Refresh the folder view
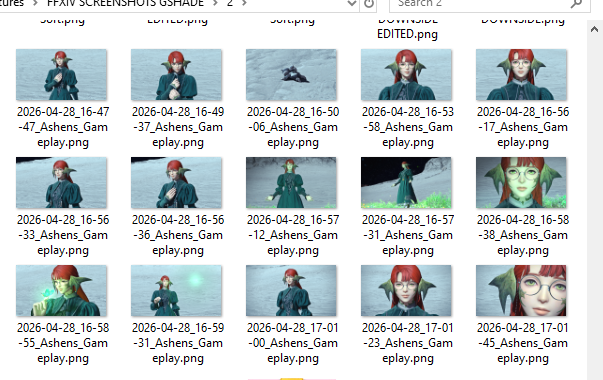This screenshot has height=380, width=603. click(x=369, y=4)
